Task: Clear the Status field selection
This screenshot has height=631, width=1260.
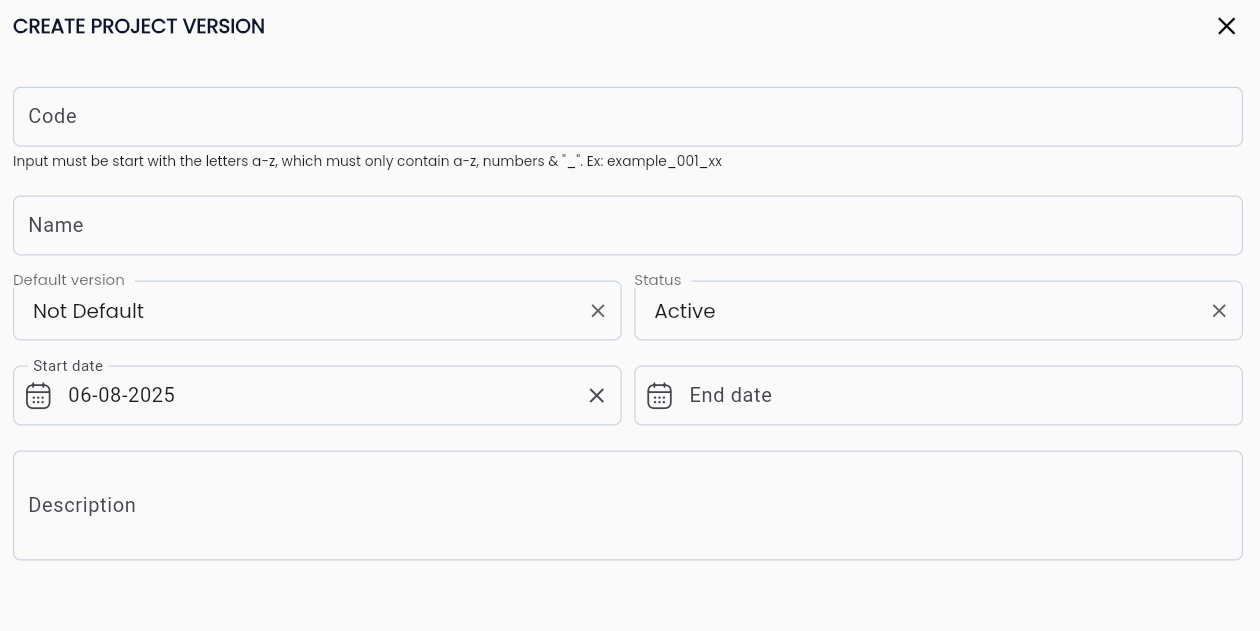Action: point(1219,311)
